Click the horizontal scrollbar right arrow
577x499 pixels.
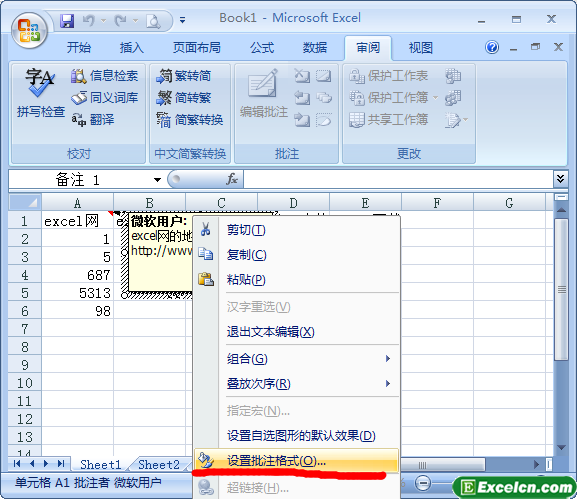pos(537,465)
